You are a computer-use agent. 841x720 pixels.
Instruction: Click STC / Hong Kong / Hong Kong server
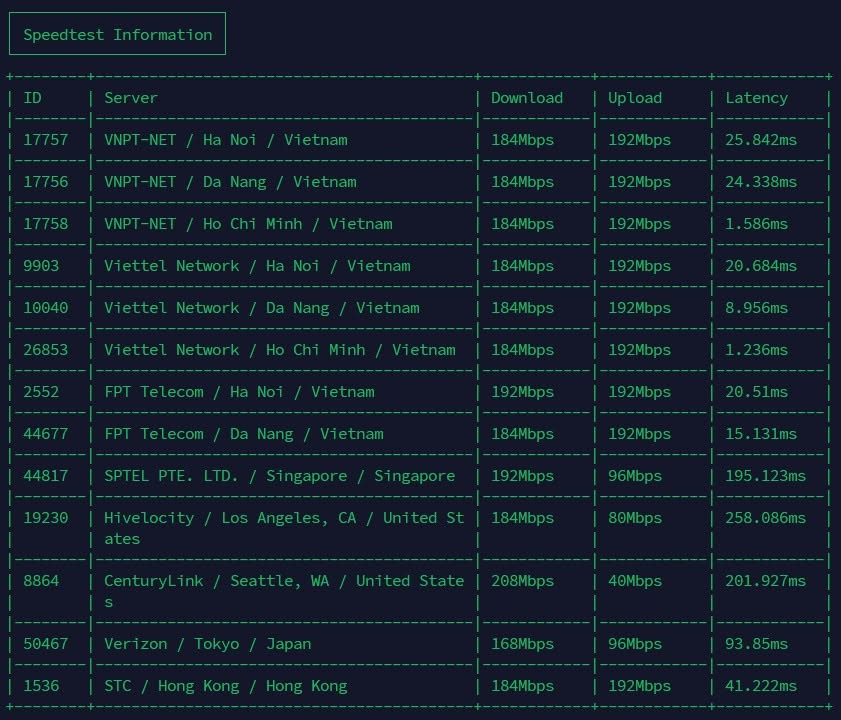point(226,686)
